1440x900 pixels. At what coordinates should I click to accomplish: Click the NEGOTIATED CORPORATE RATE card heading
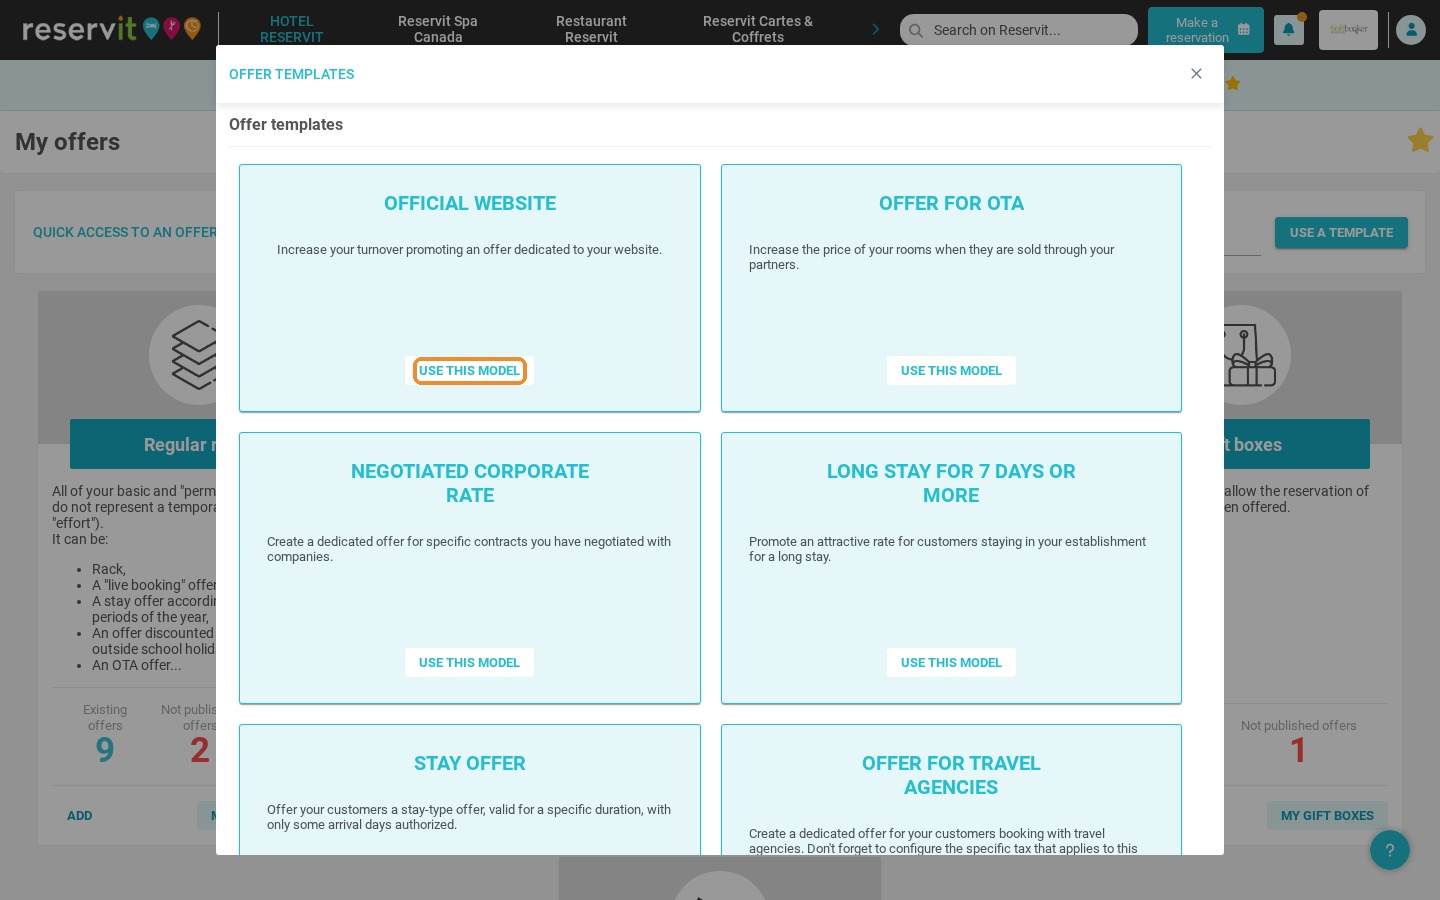pos(470,483)
